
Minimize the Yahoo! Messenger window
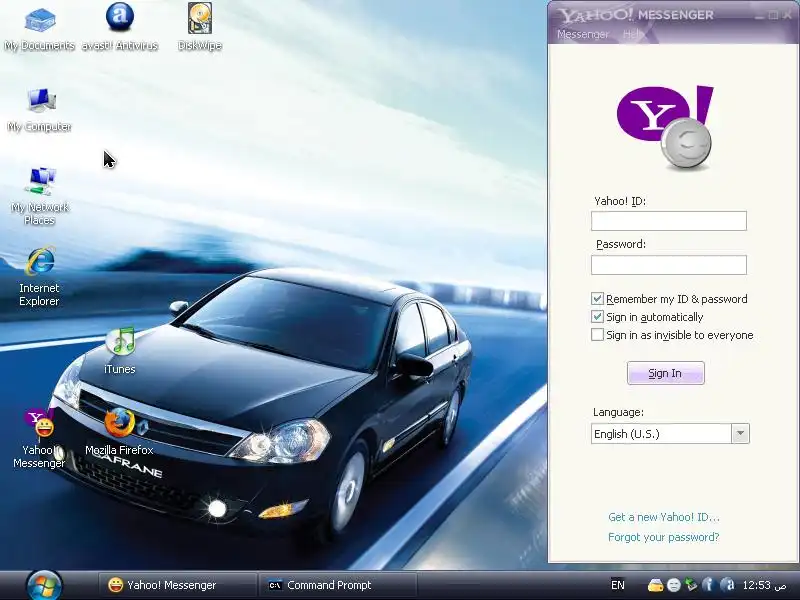[x=760, y=15]
